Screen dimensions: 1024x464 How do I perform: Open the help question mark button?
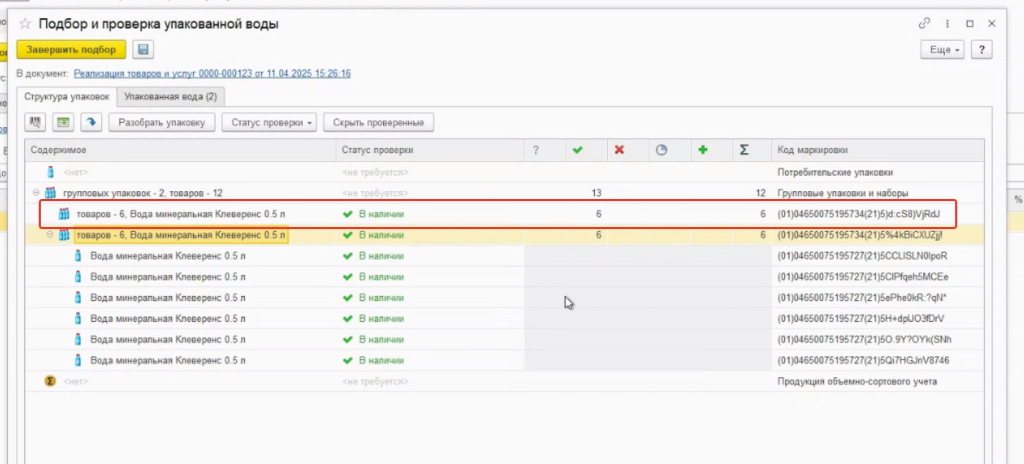coord(982,49)
